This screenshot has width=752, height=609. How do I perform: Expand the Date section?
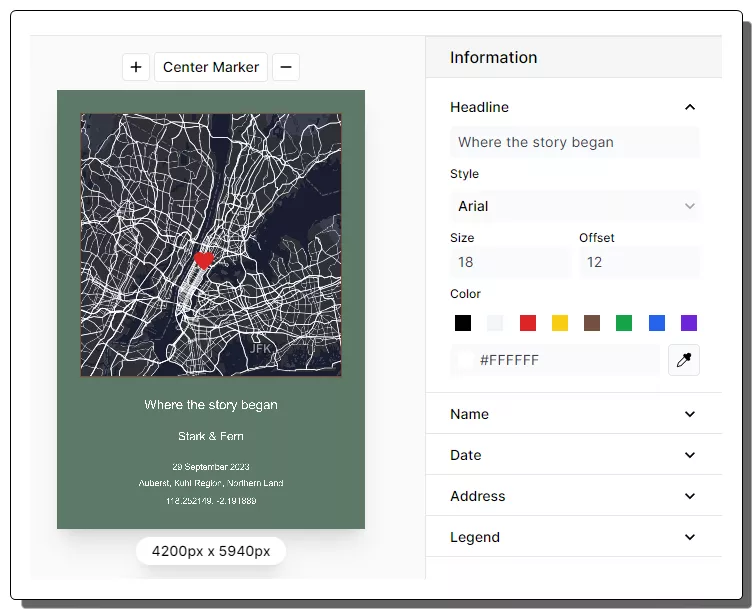(x=689, y=455)
